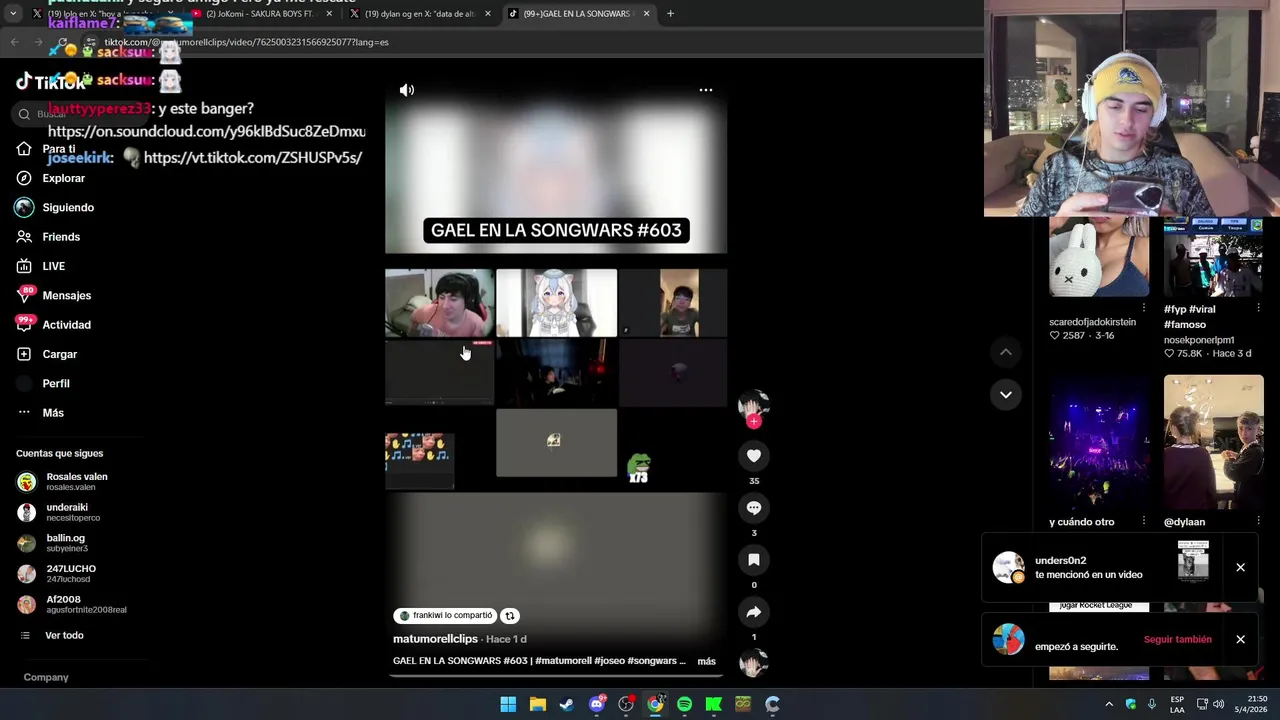Image resolution: width=1280 pixels, height=720 pixels.
Task: Share the video using the arrow icon
Action: click(x=754, y=612)
